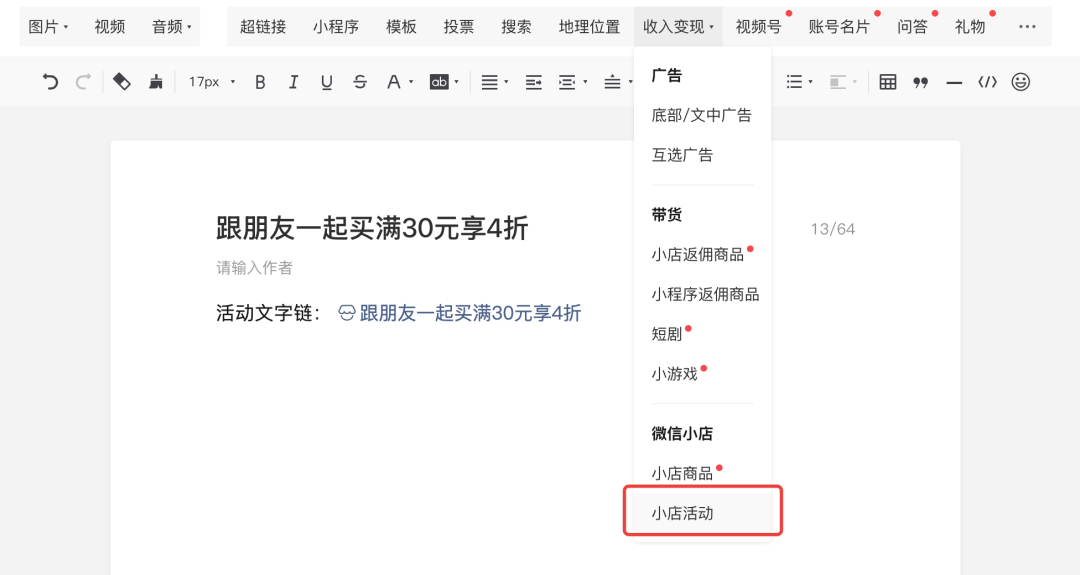This screenshot has height=575, width=1080.
Task: Insert a blockquote with the quote icon
Action: point(921,82)
